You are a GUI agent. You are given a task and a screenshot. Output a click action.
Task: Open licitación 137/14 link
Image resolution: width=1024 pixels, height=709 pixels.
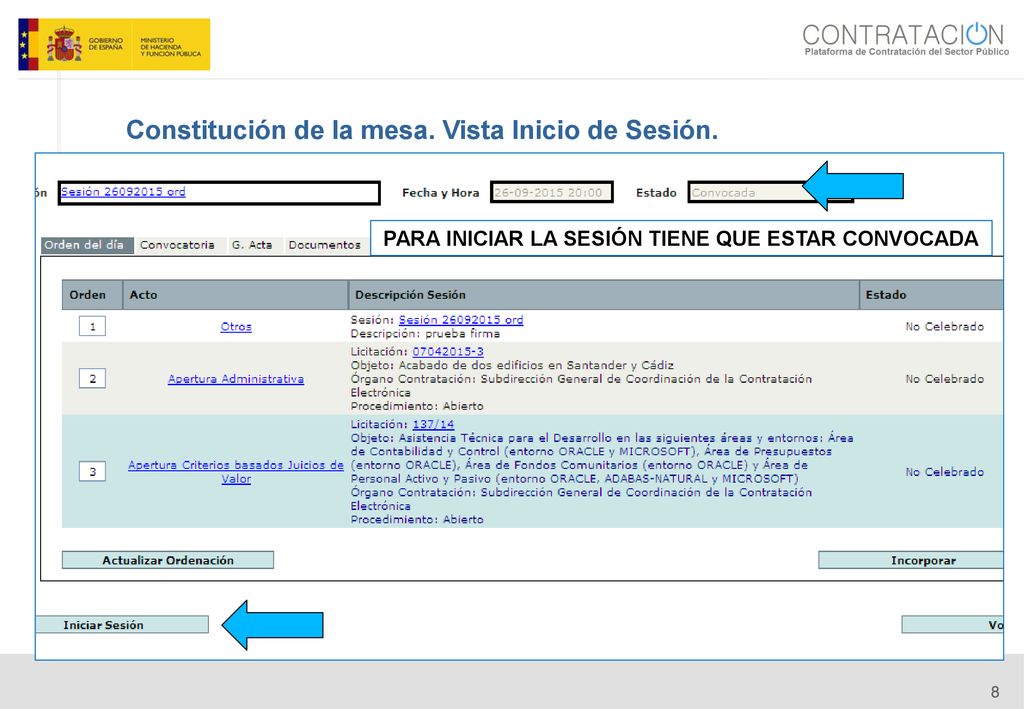[433, 424]
